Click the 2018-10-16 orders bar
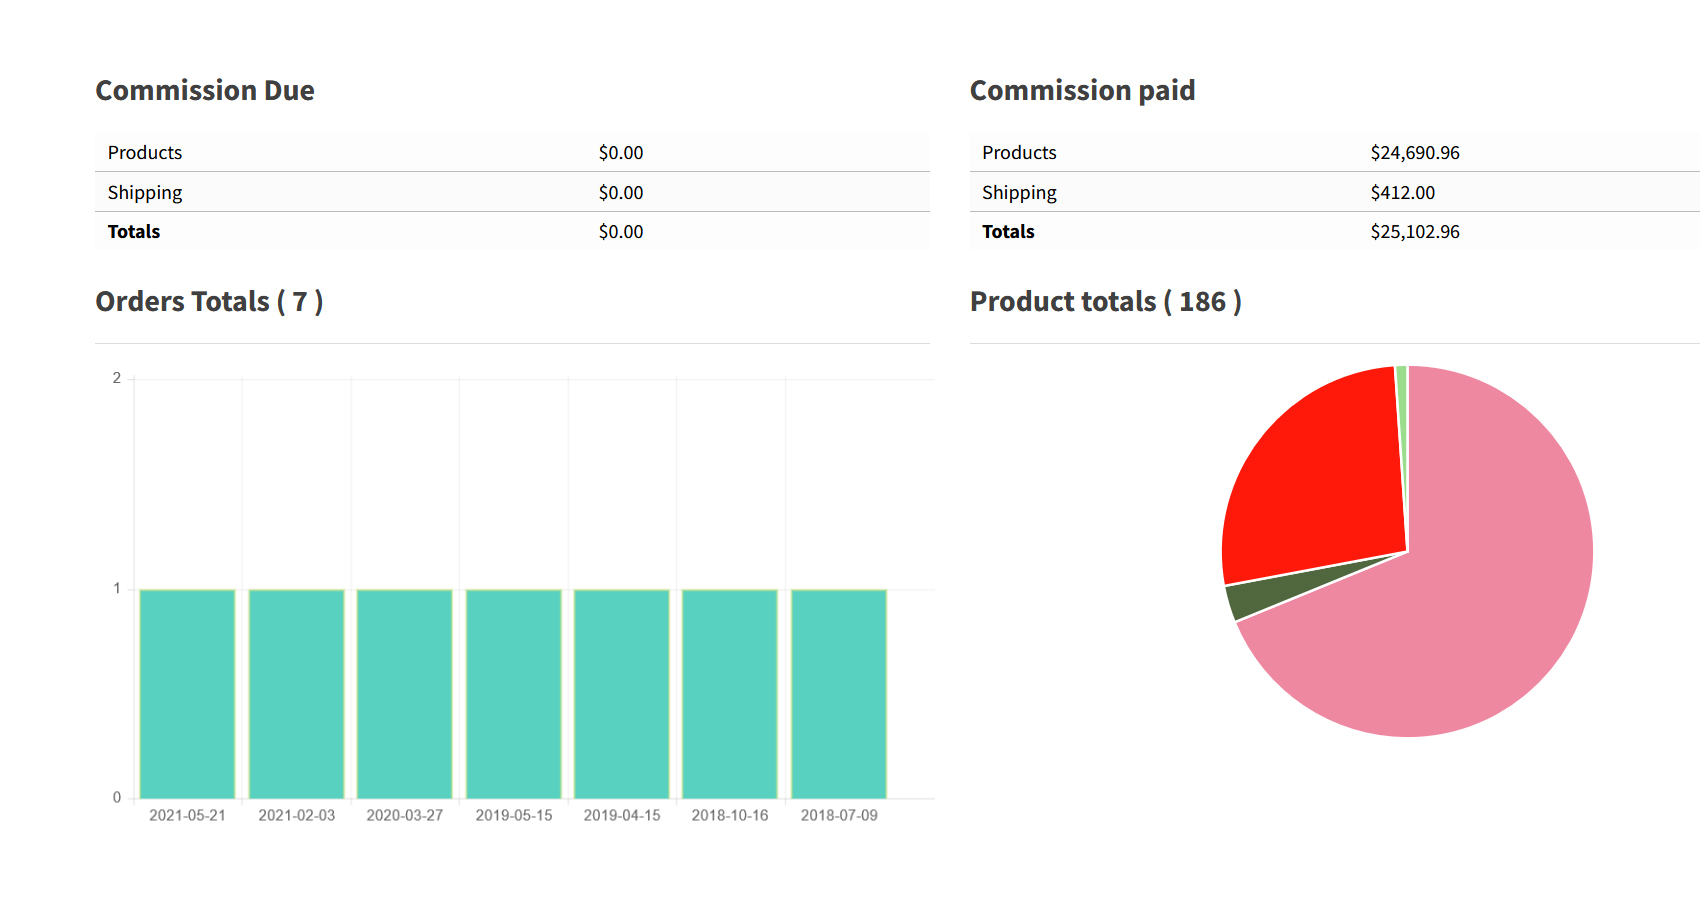The width and height of the screenshot is (1700, 900). click(730, 693)
